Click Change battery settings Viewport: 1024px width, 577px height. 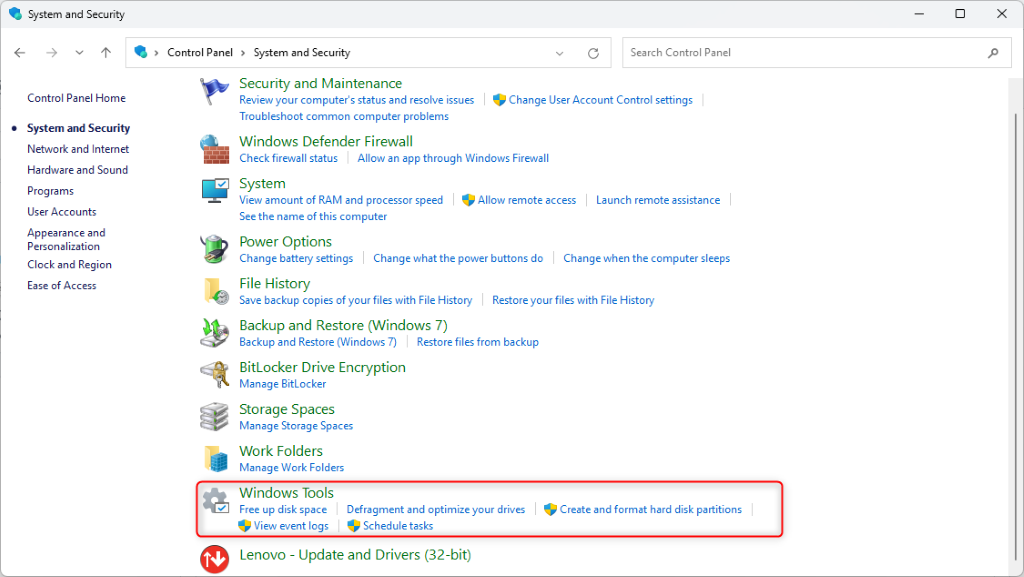(x=296, y=258)
